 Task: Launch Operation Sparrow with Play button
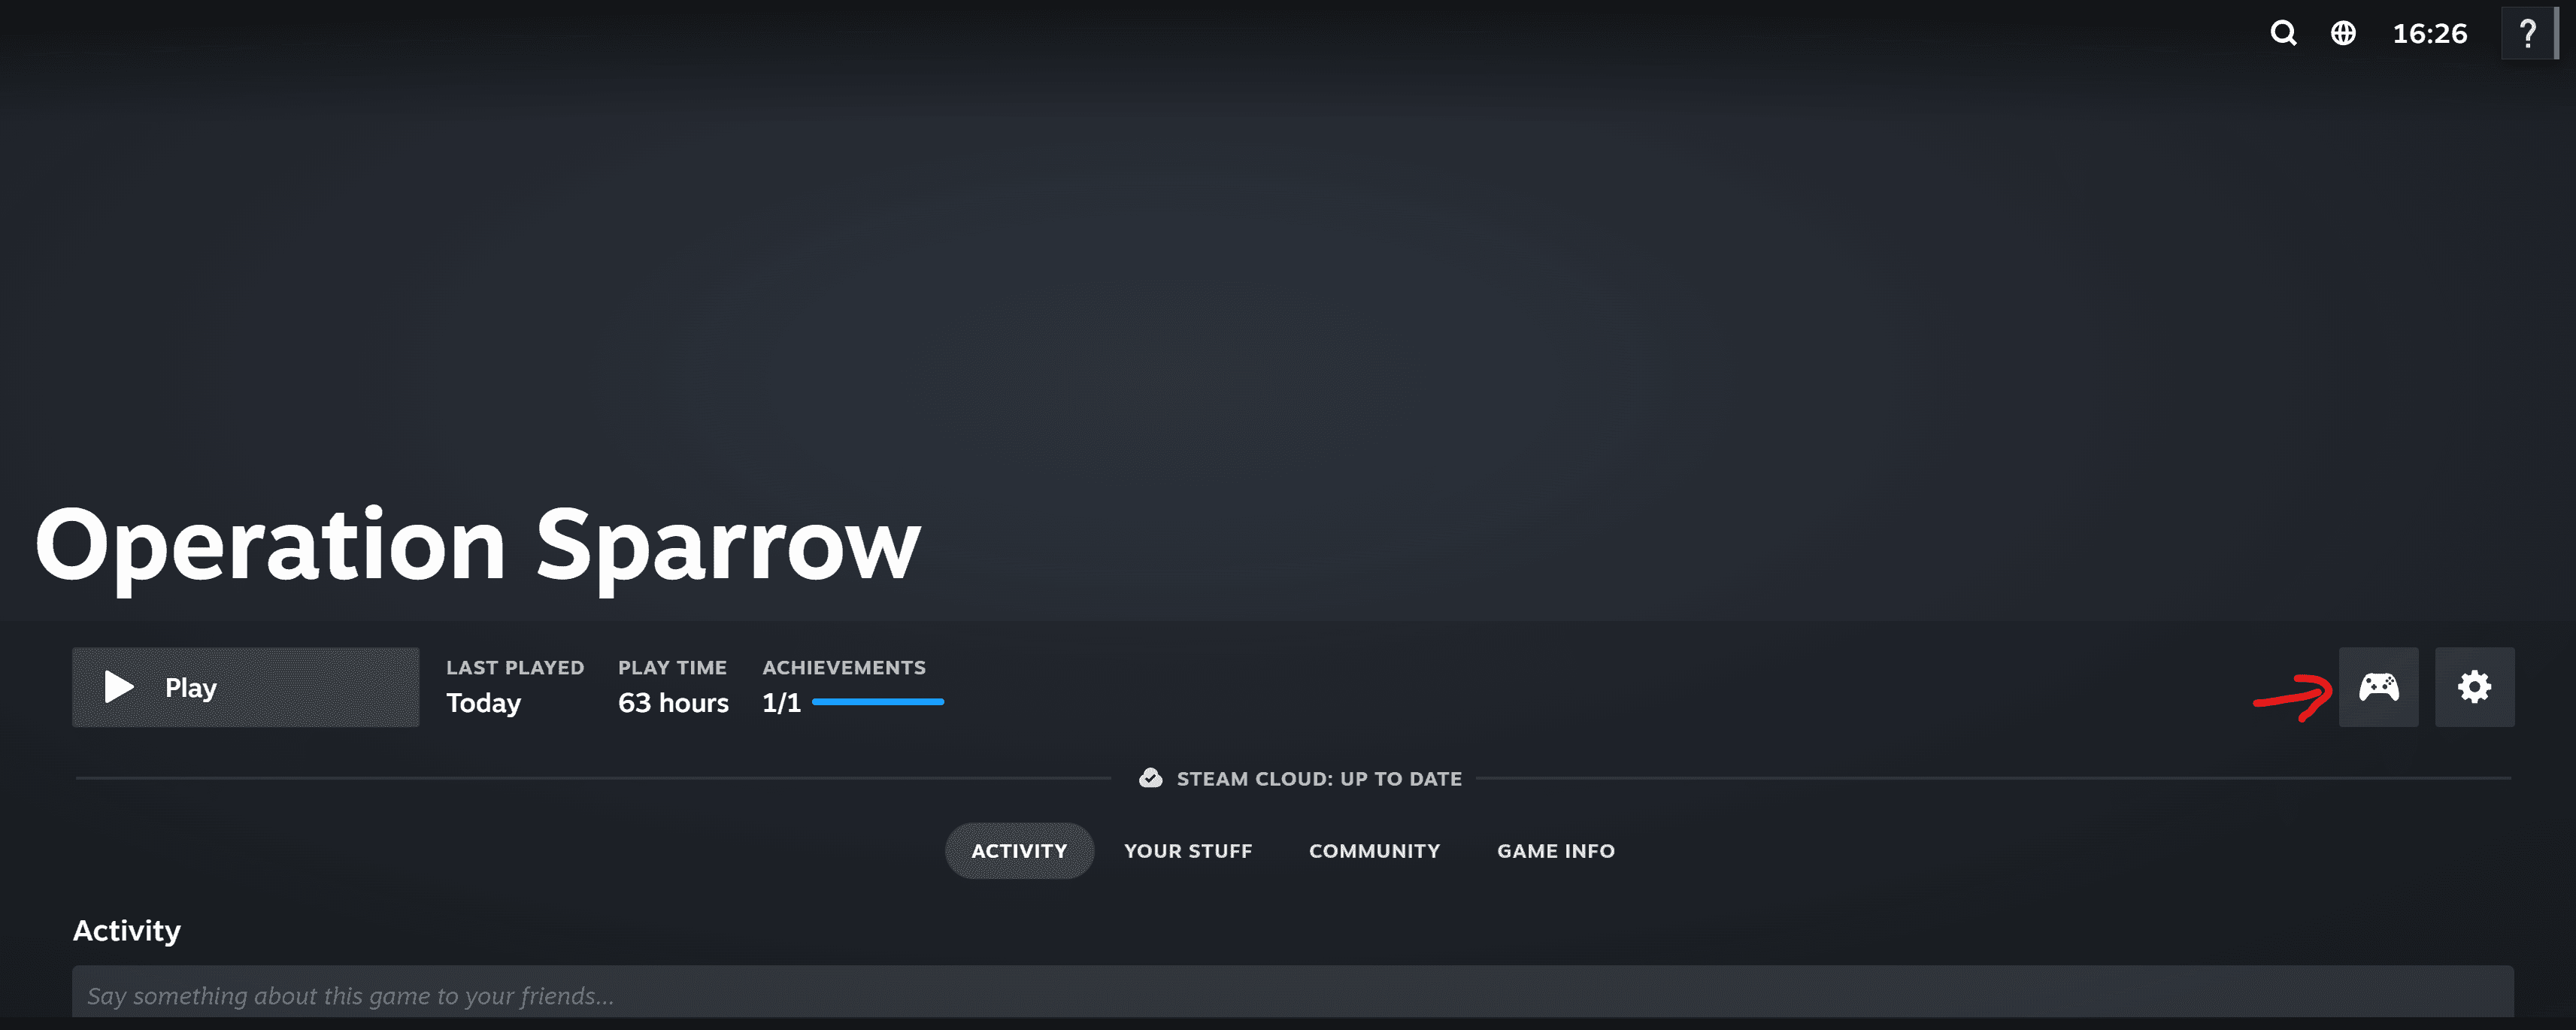[x=245, y=687]
